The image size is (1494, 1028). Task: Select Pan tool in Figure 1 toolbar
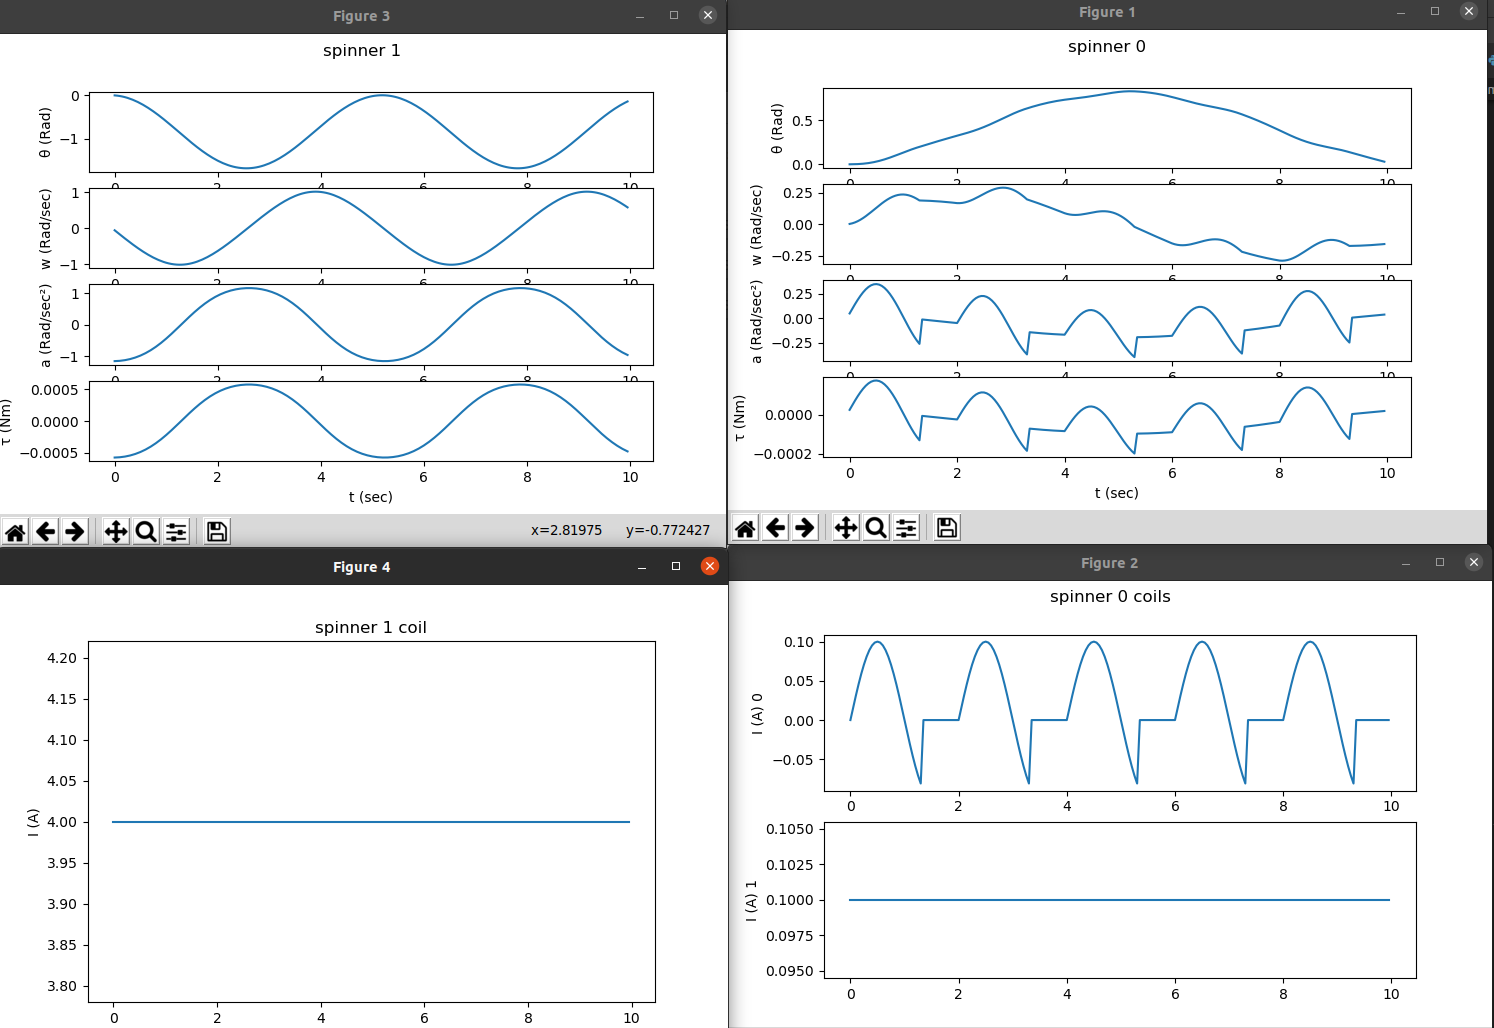(846, 527)
